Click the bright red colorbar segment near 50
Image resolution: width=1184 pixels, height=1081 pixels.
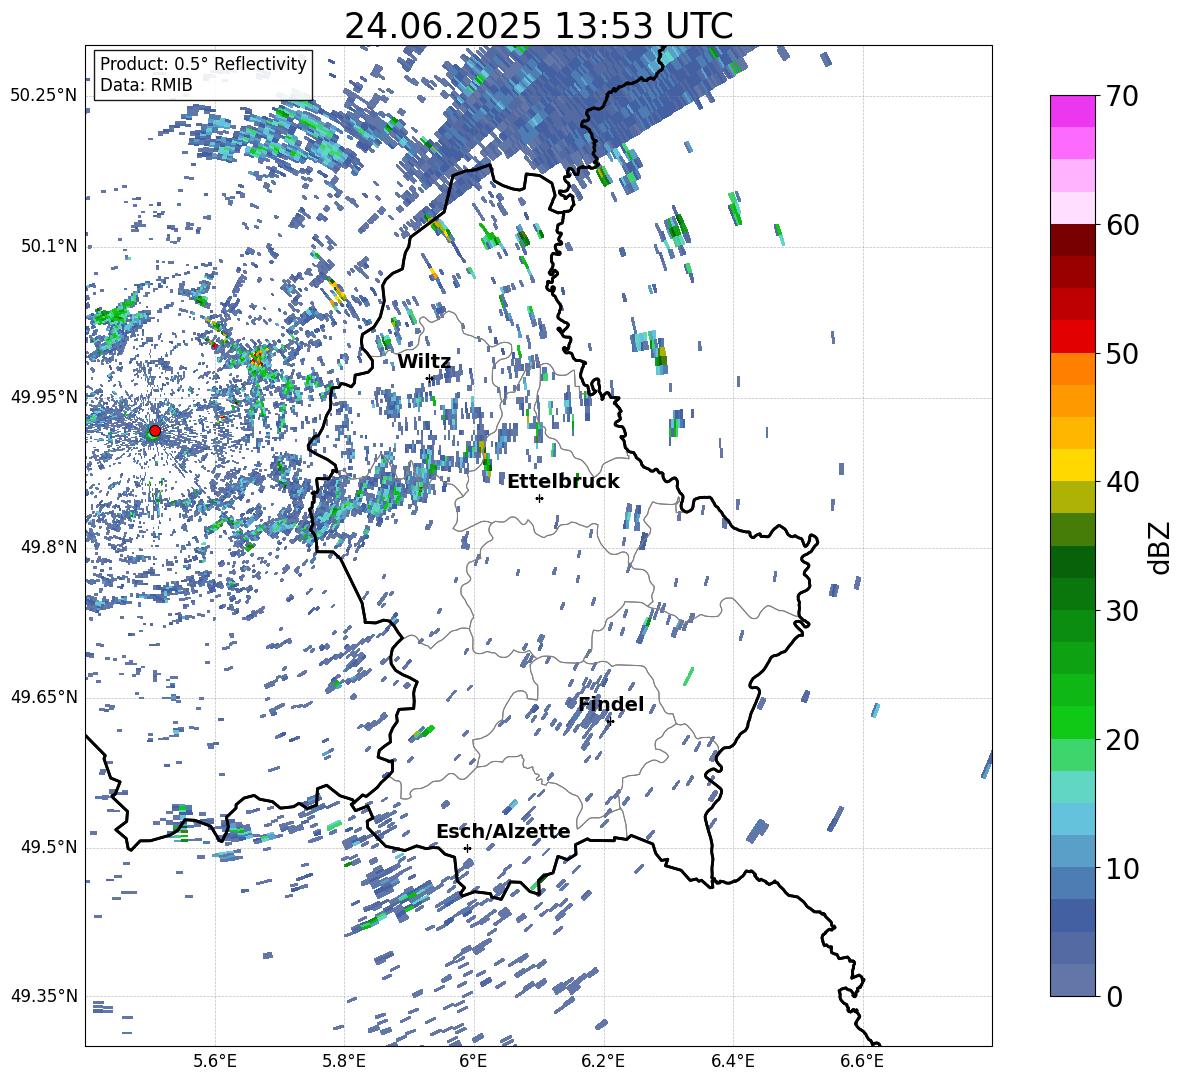[x=1072, y=337]
